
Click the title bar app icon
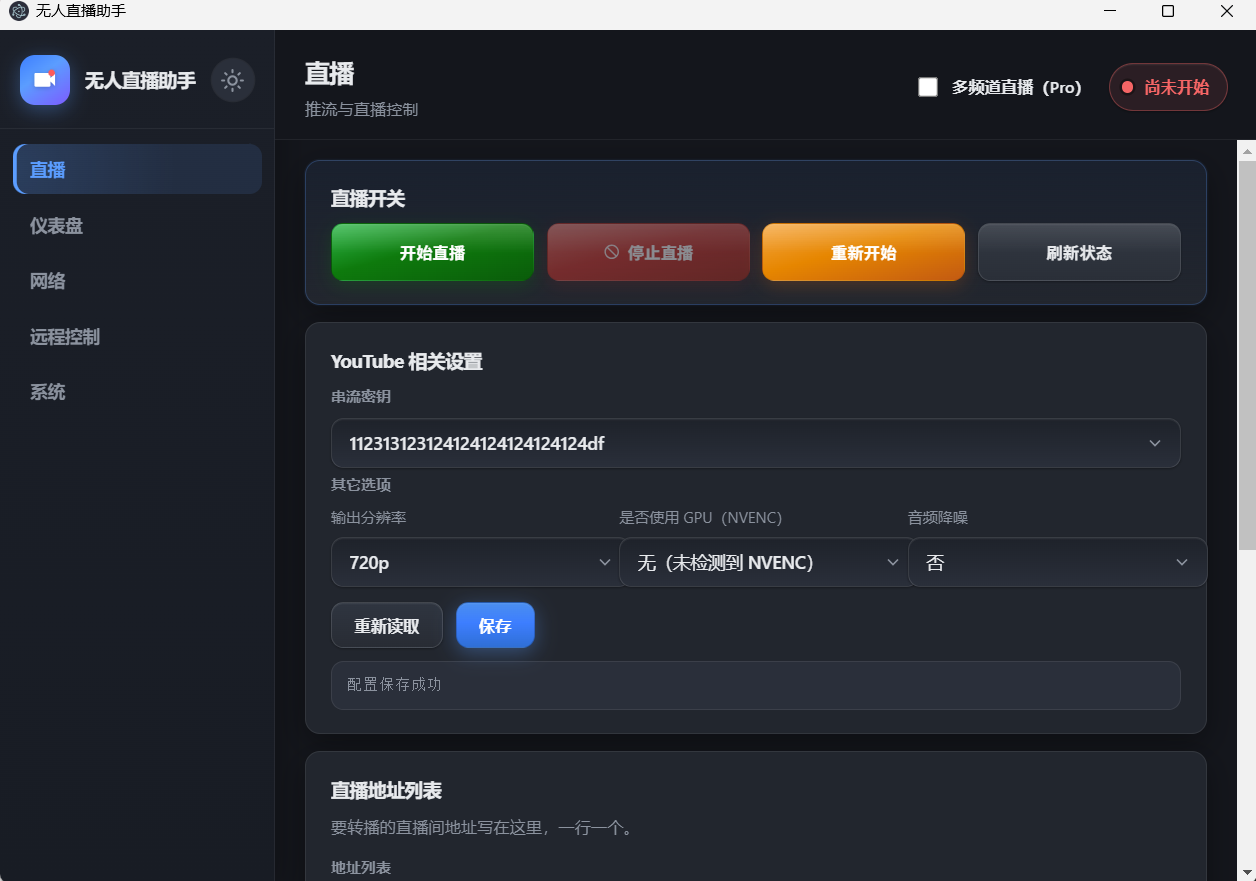[x=18, y=11]
